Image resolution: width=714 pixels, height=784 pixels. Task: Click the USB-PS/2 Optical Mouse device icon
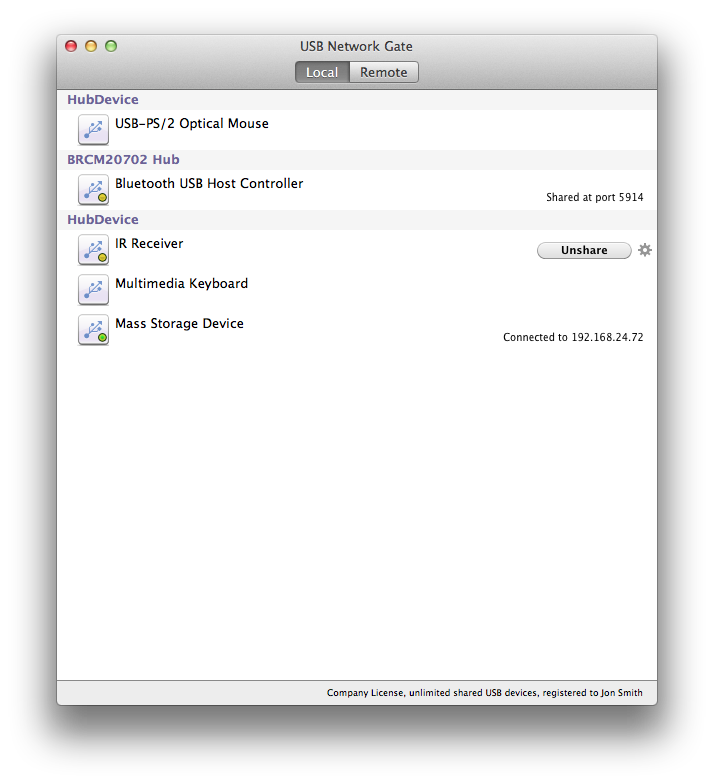coord(93,130)
